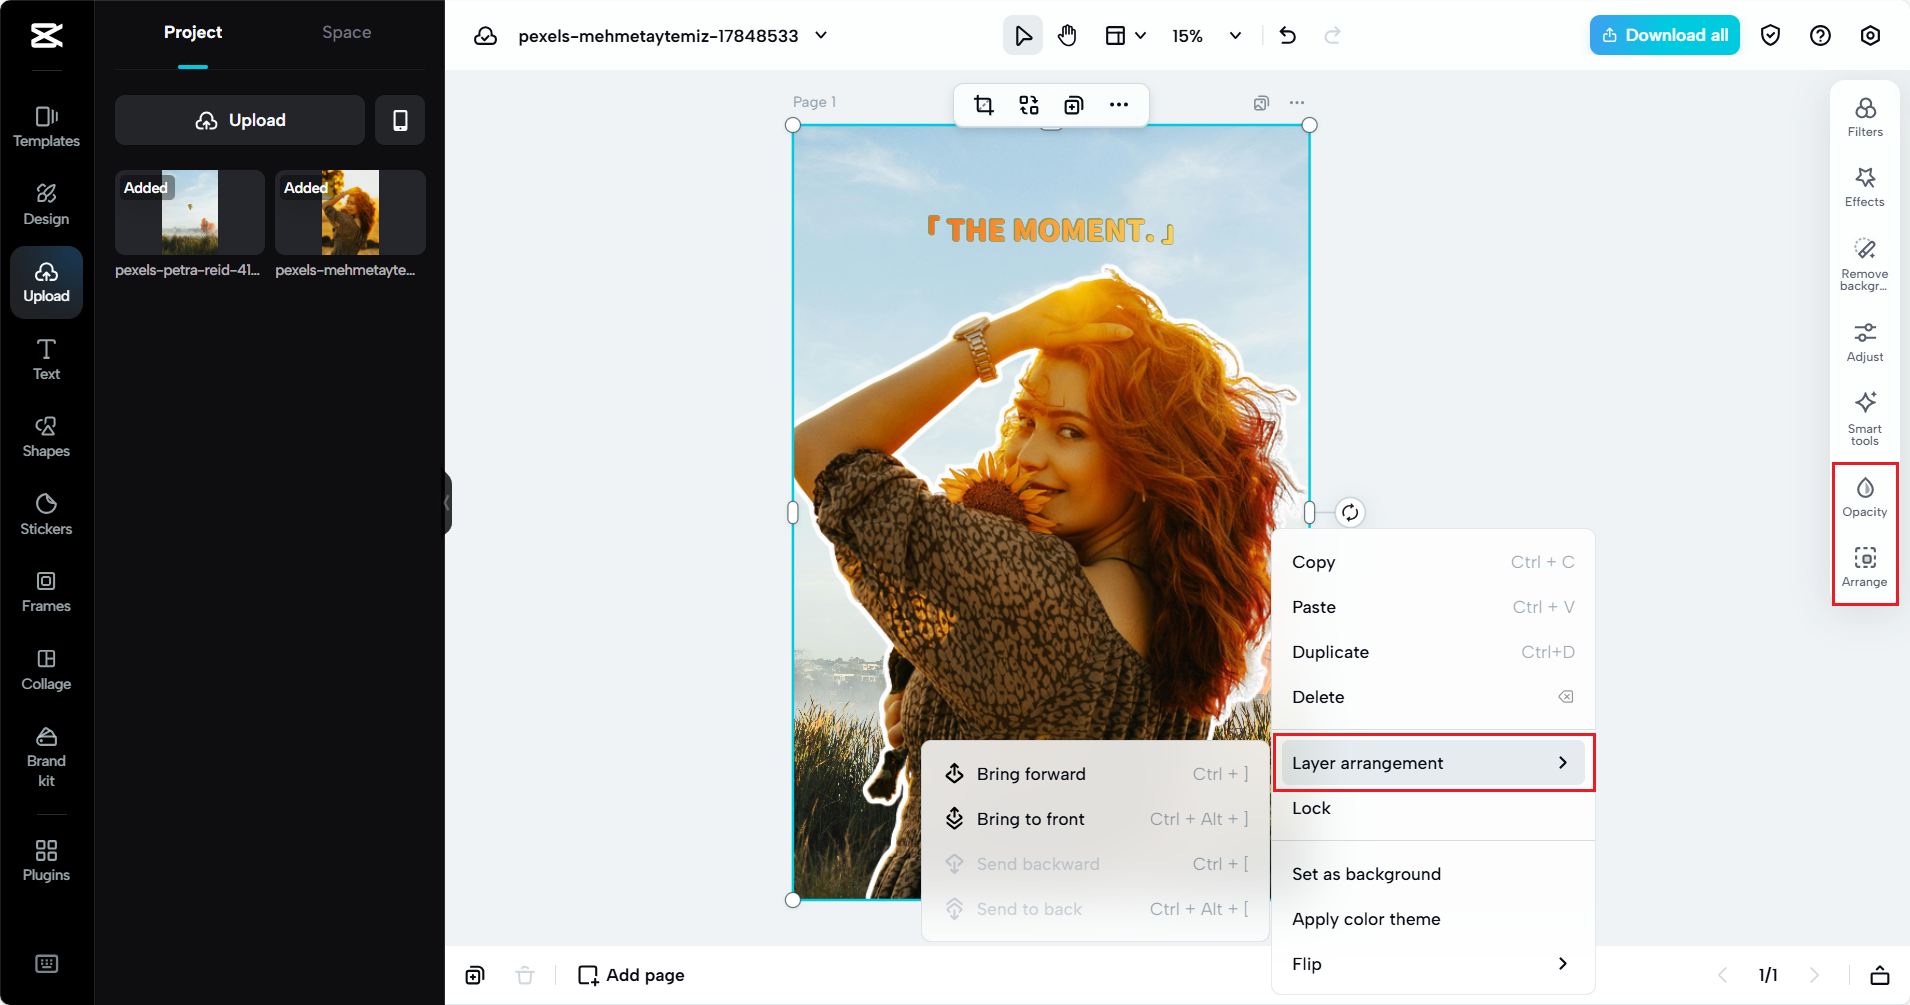Open the Arrange panel
This screenshot has height=1005, width=1910.
pos(1865,567)
